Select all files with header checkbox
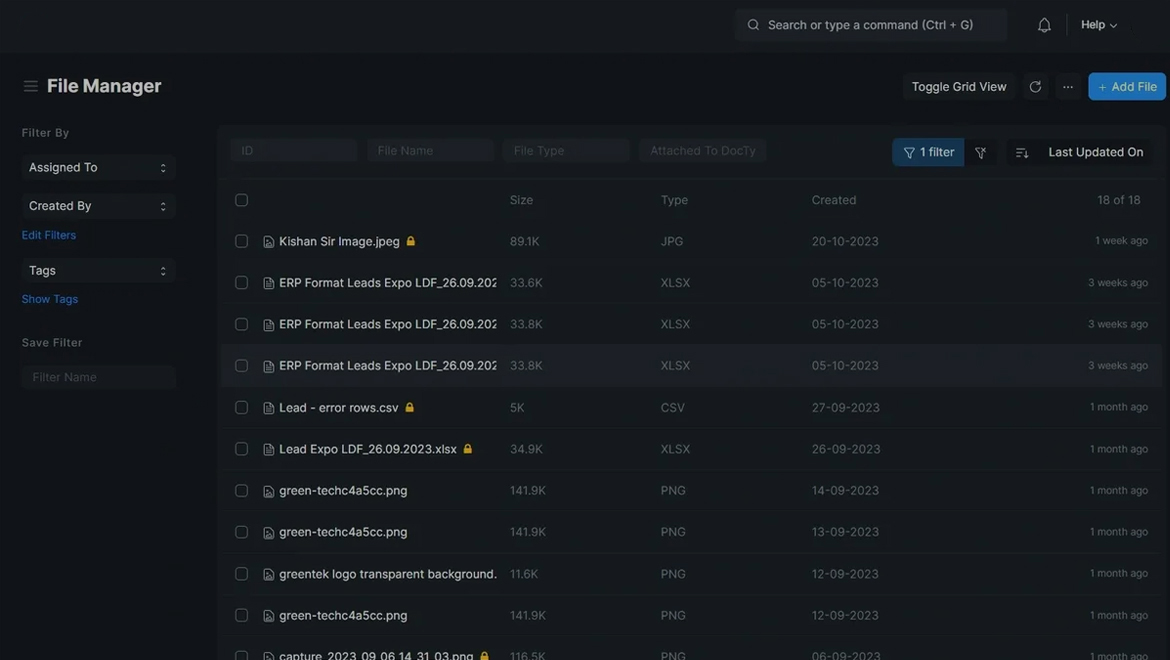This screenshot has height=660, width=1170. coord(241,200)
